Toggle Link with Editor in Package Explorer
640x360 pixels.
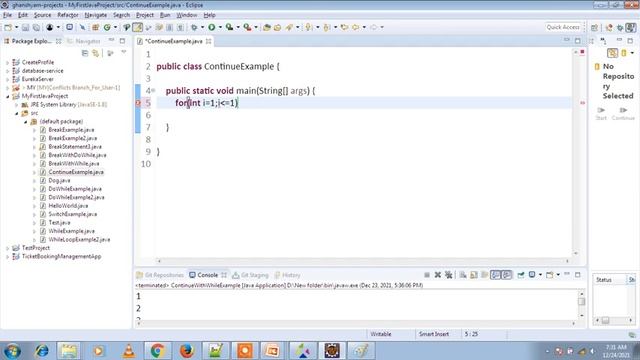click(x=96, y=53)
